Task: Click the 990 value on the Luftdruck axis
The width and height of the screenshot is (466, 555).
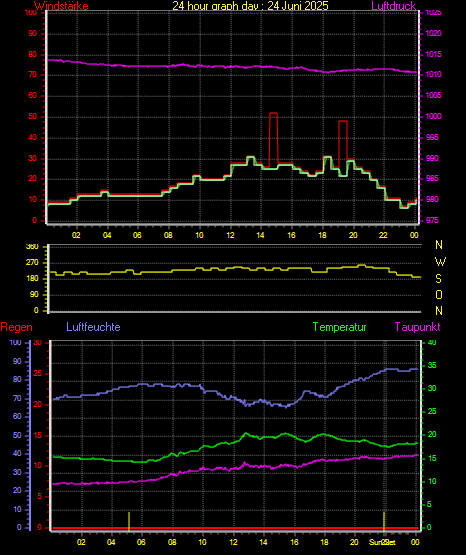Action: tap(432, 158)
